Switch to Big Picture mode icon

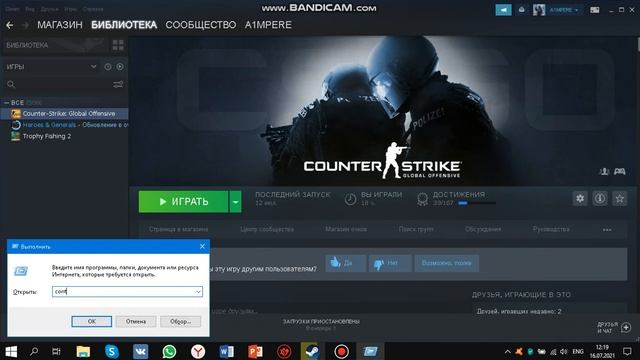(595, 10)
